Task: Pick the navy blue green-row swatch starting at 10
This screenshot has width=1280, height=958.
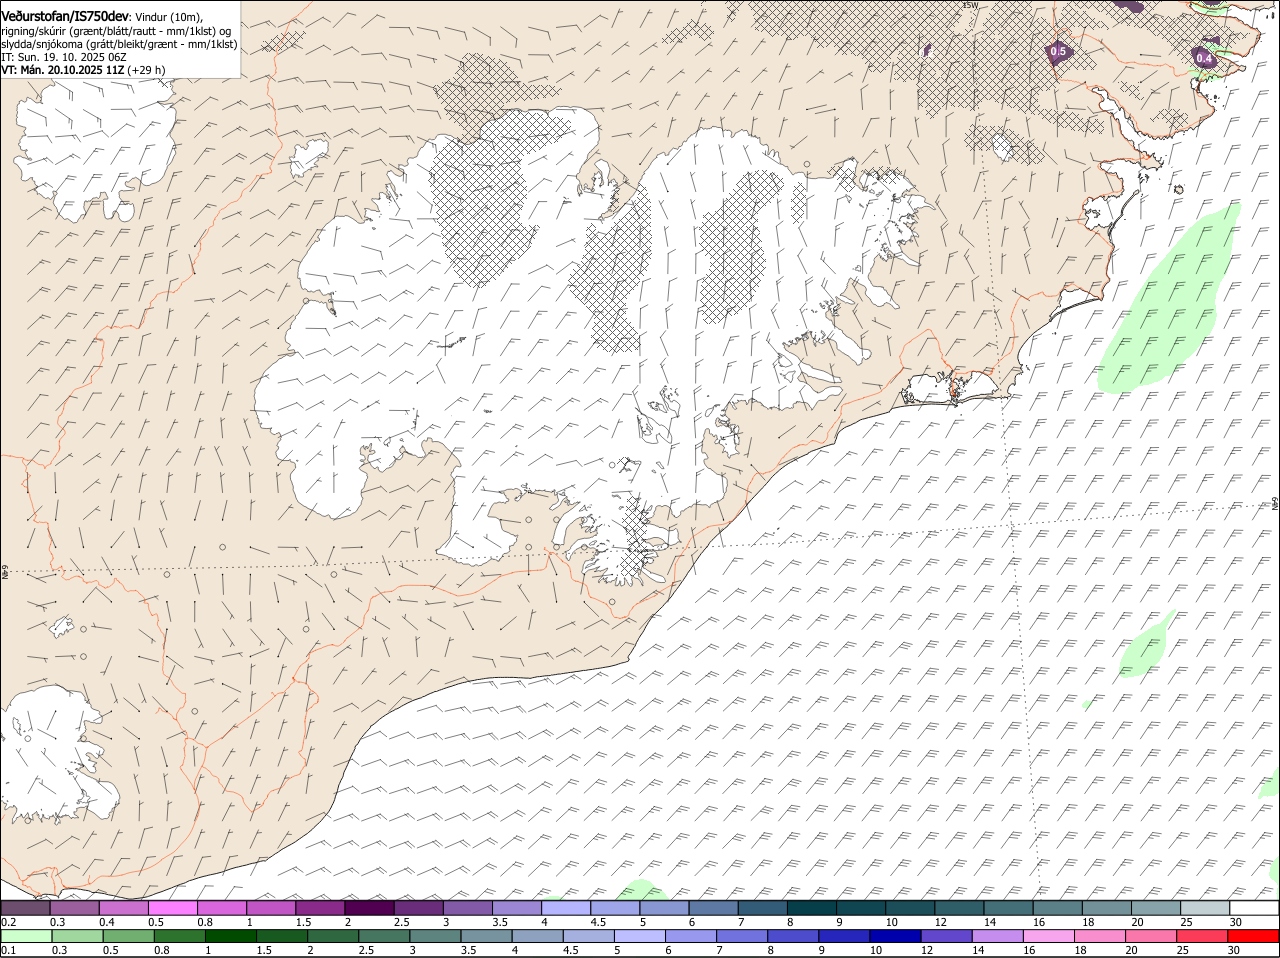Action: 894,936
